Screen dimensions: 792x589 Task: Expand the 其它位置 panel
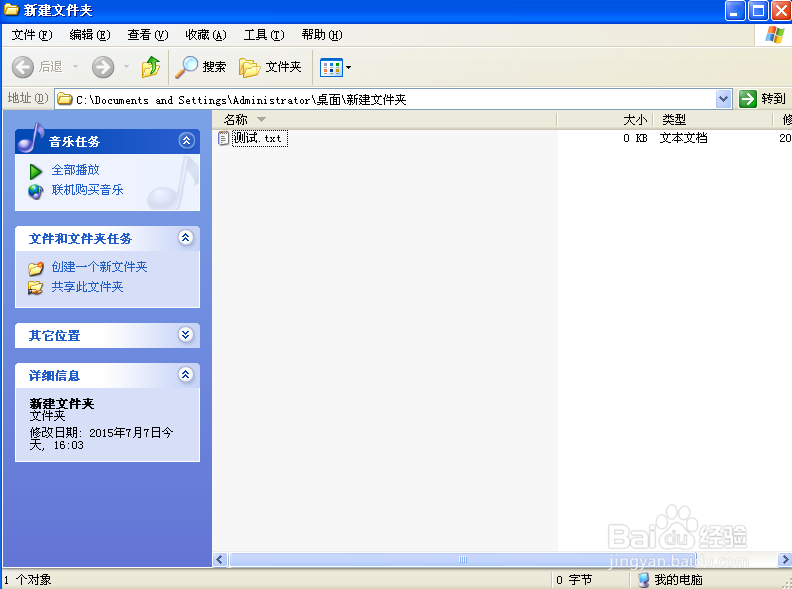(x=186, y=334)
